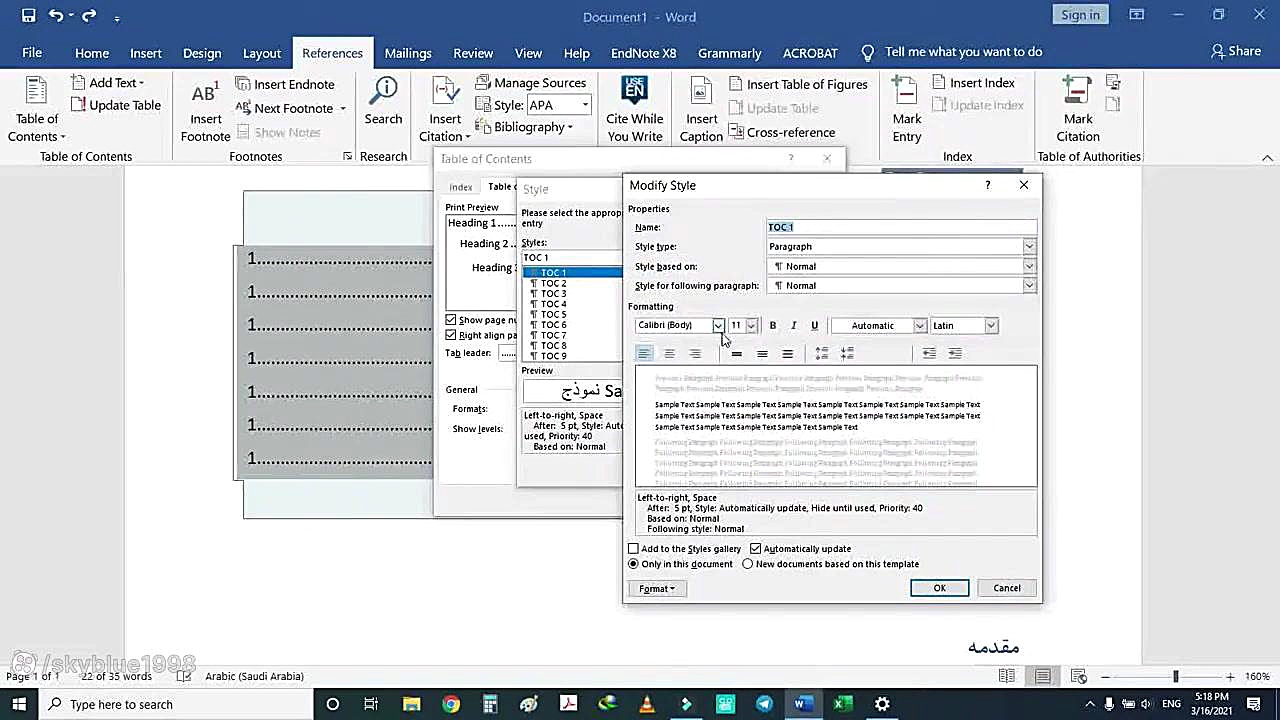
Task: Cancel the Modify Style dialog
Action: (1007, 588)
